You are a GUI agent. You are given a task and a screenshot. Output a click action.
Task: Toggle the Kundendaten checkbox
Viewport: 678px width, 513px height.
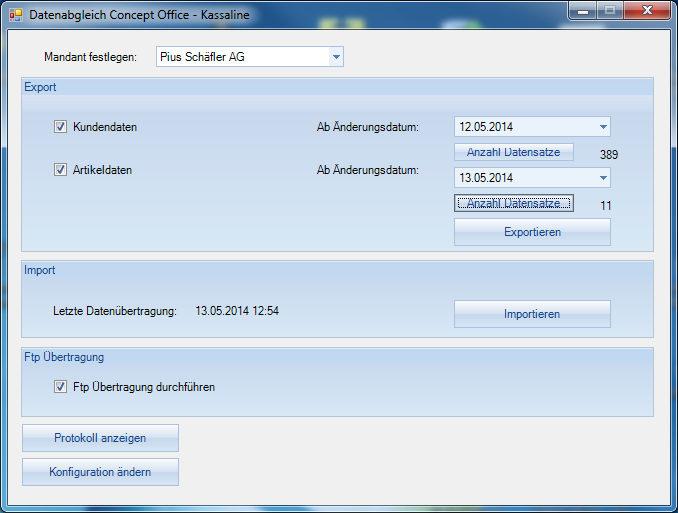coord(61,127)
